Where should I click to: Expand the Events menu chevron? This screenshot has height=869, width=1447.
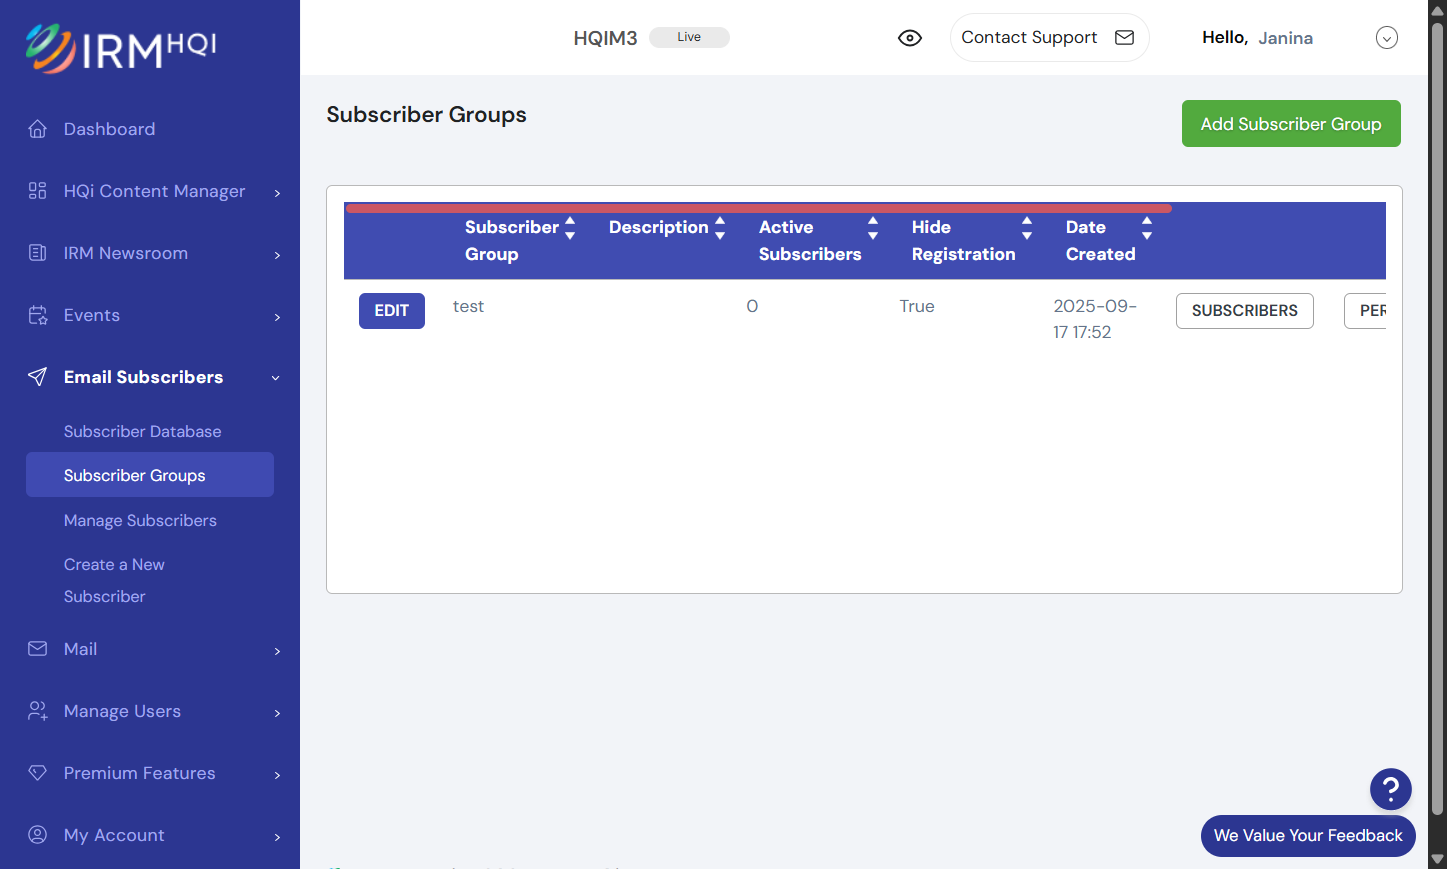coord(277,317)
